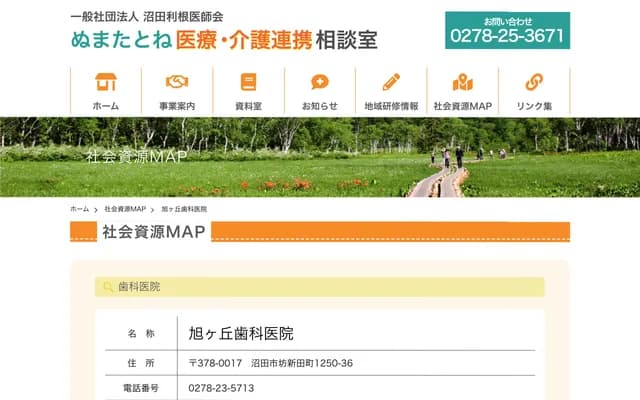
Task: Click the リンク集 chain link icon
Action: [534, 82]
